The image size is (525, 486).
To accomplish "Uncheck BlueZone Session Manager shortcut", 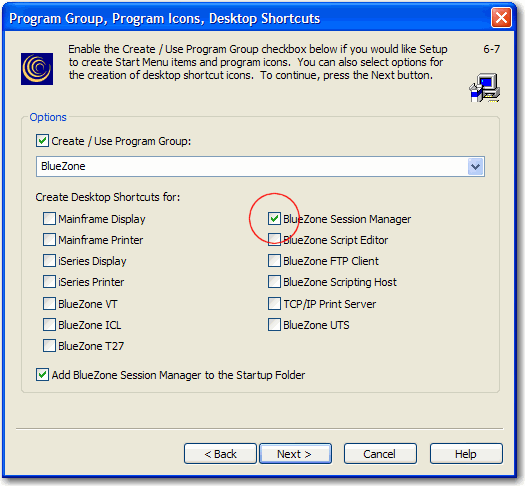I will pos(274,219).
